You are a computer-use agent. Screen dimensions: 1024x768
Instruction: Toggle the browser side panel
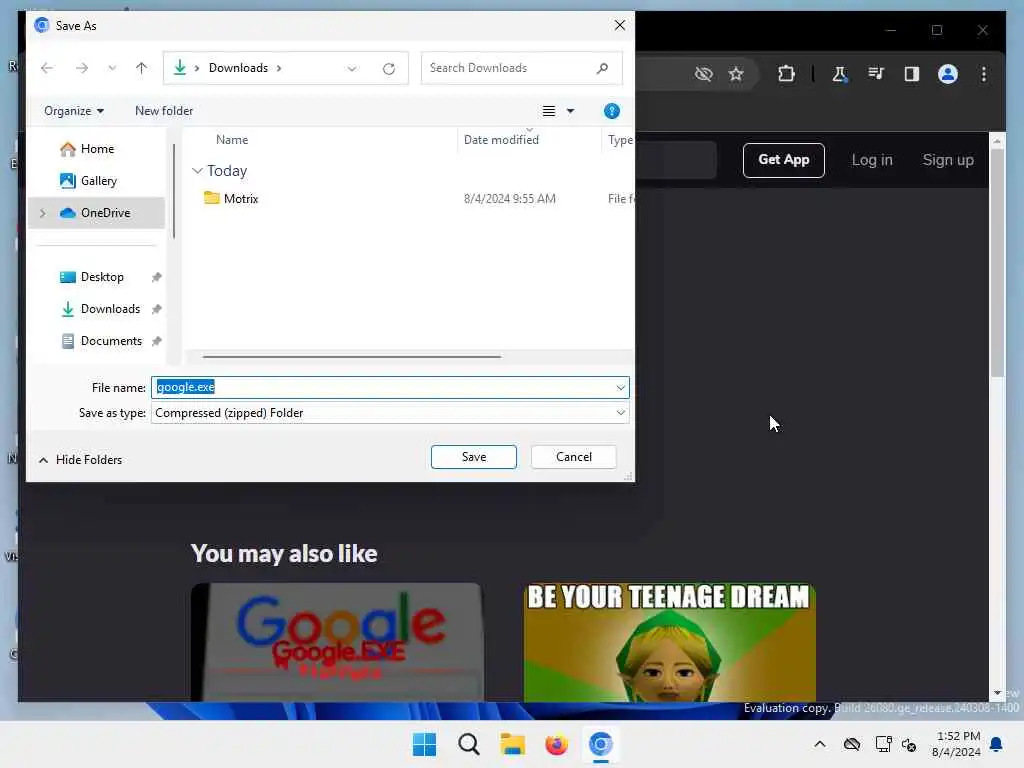coord(912,74)
